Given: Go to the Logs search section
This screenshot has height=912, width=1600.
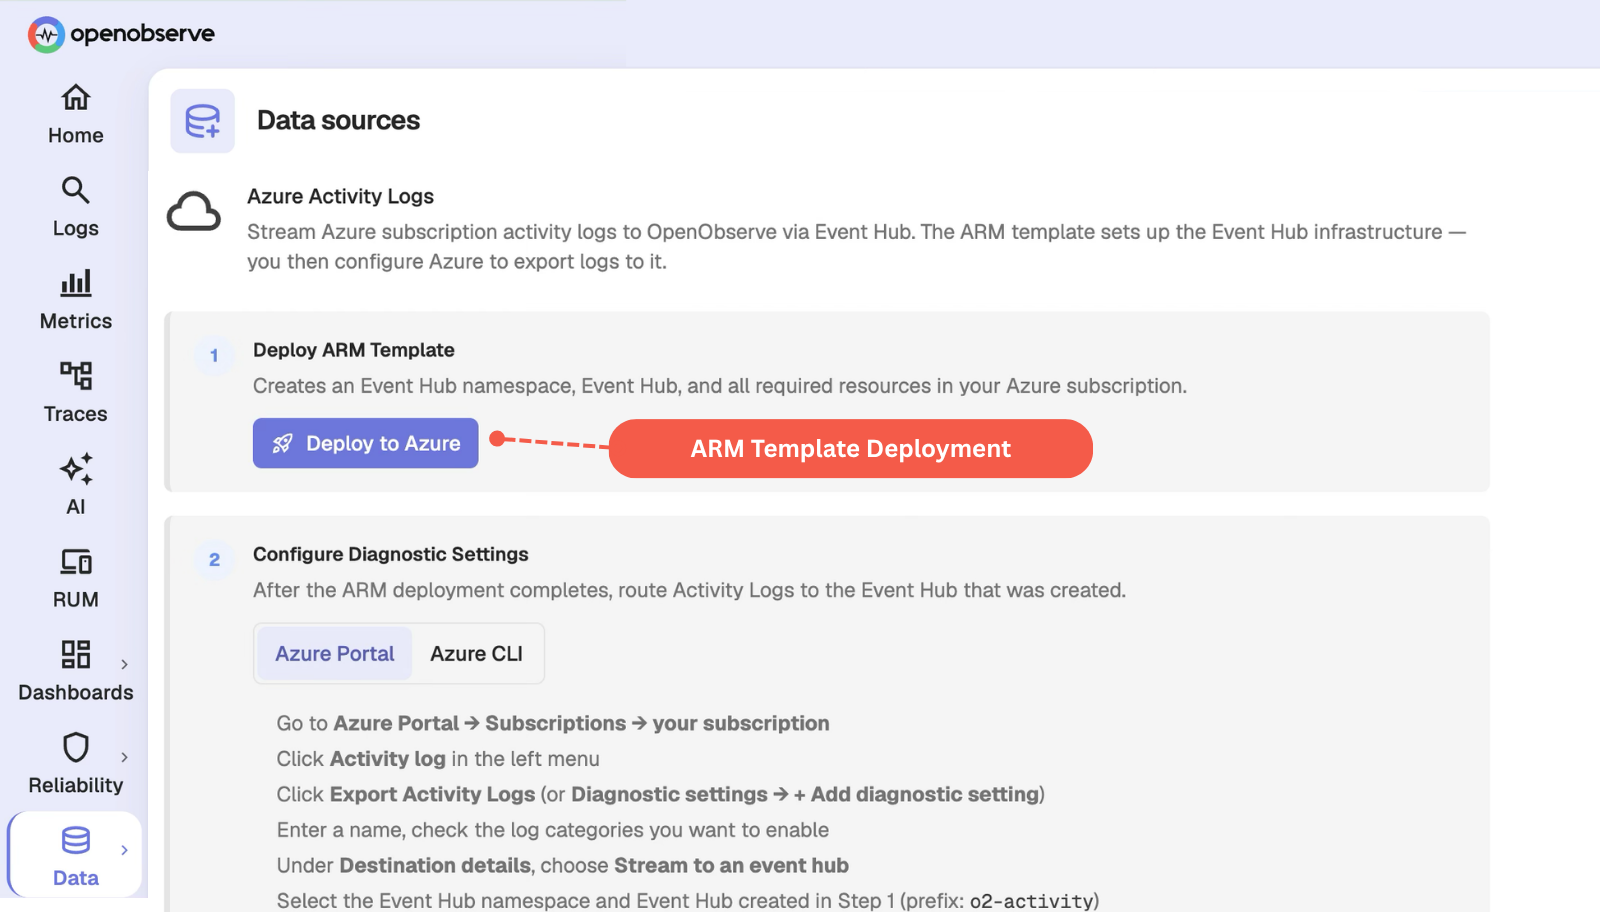Looking at the screenshot, I should [x=76, y=208].
